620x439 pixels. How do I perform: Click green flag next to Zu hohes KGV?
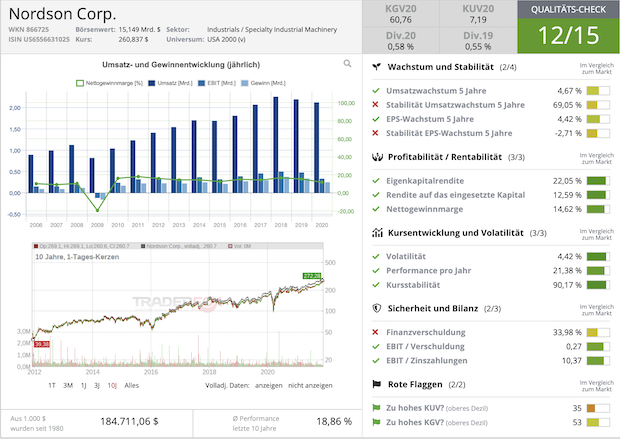click(376, 422)
